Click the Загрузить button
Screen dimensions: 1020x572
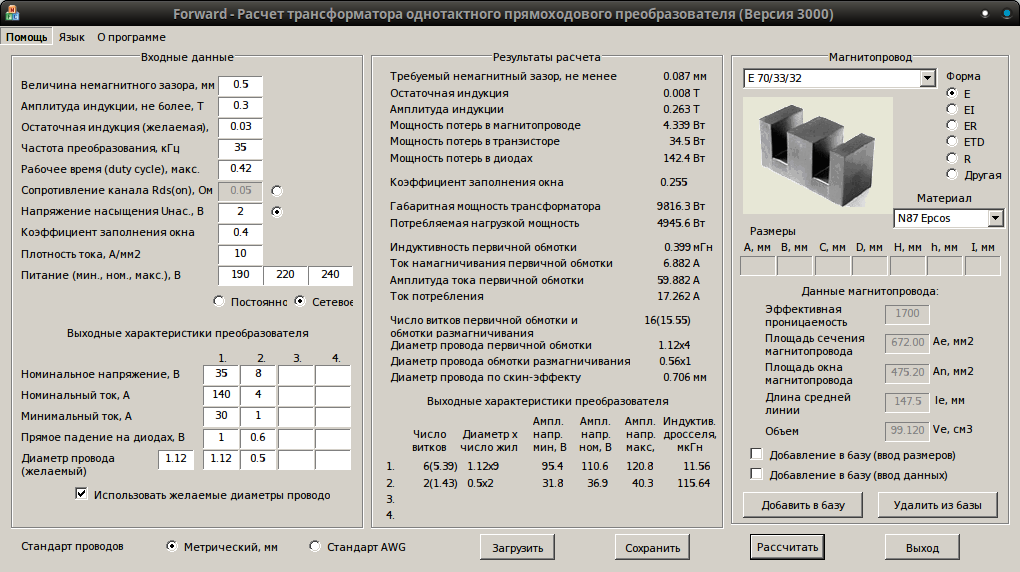517,548
